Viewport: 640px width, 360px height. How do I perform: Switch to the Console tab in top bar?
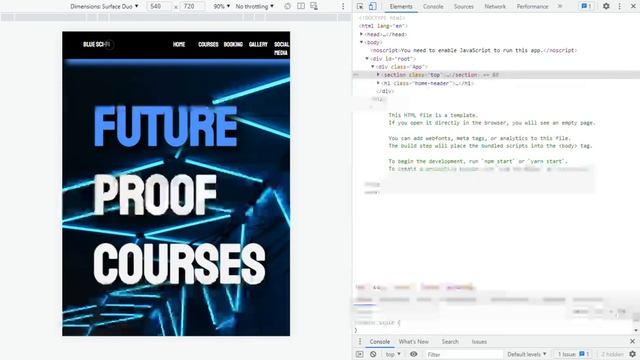coord(433,7)
